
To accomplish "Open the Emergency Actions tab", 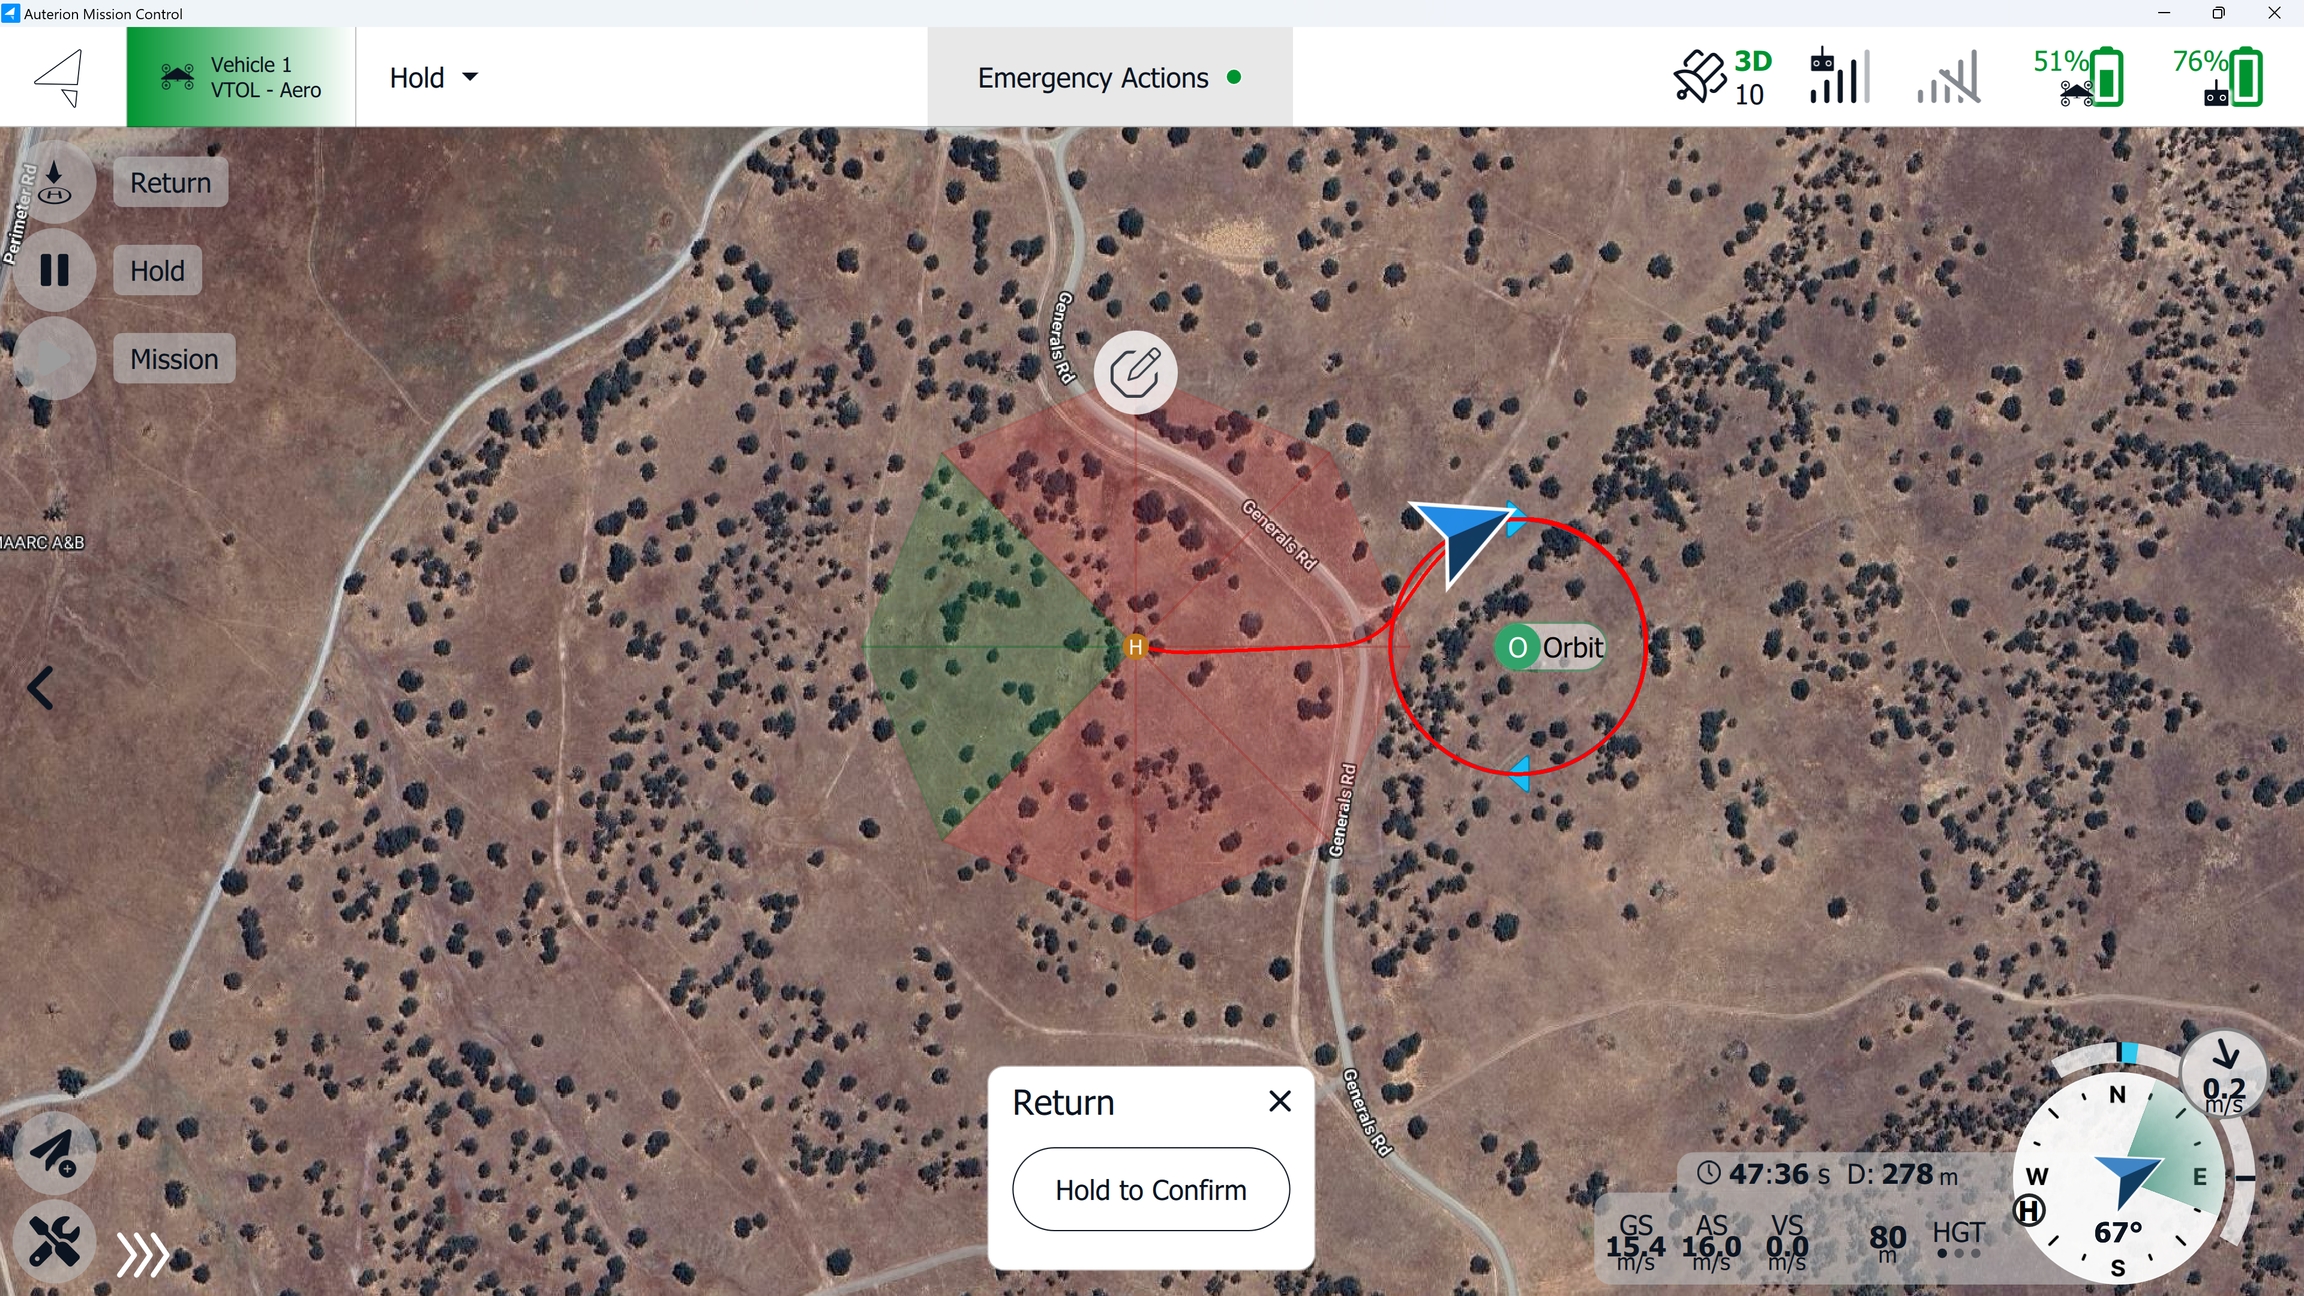I will tap(1109, 77).
